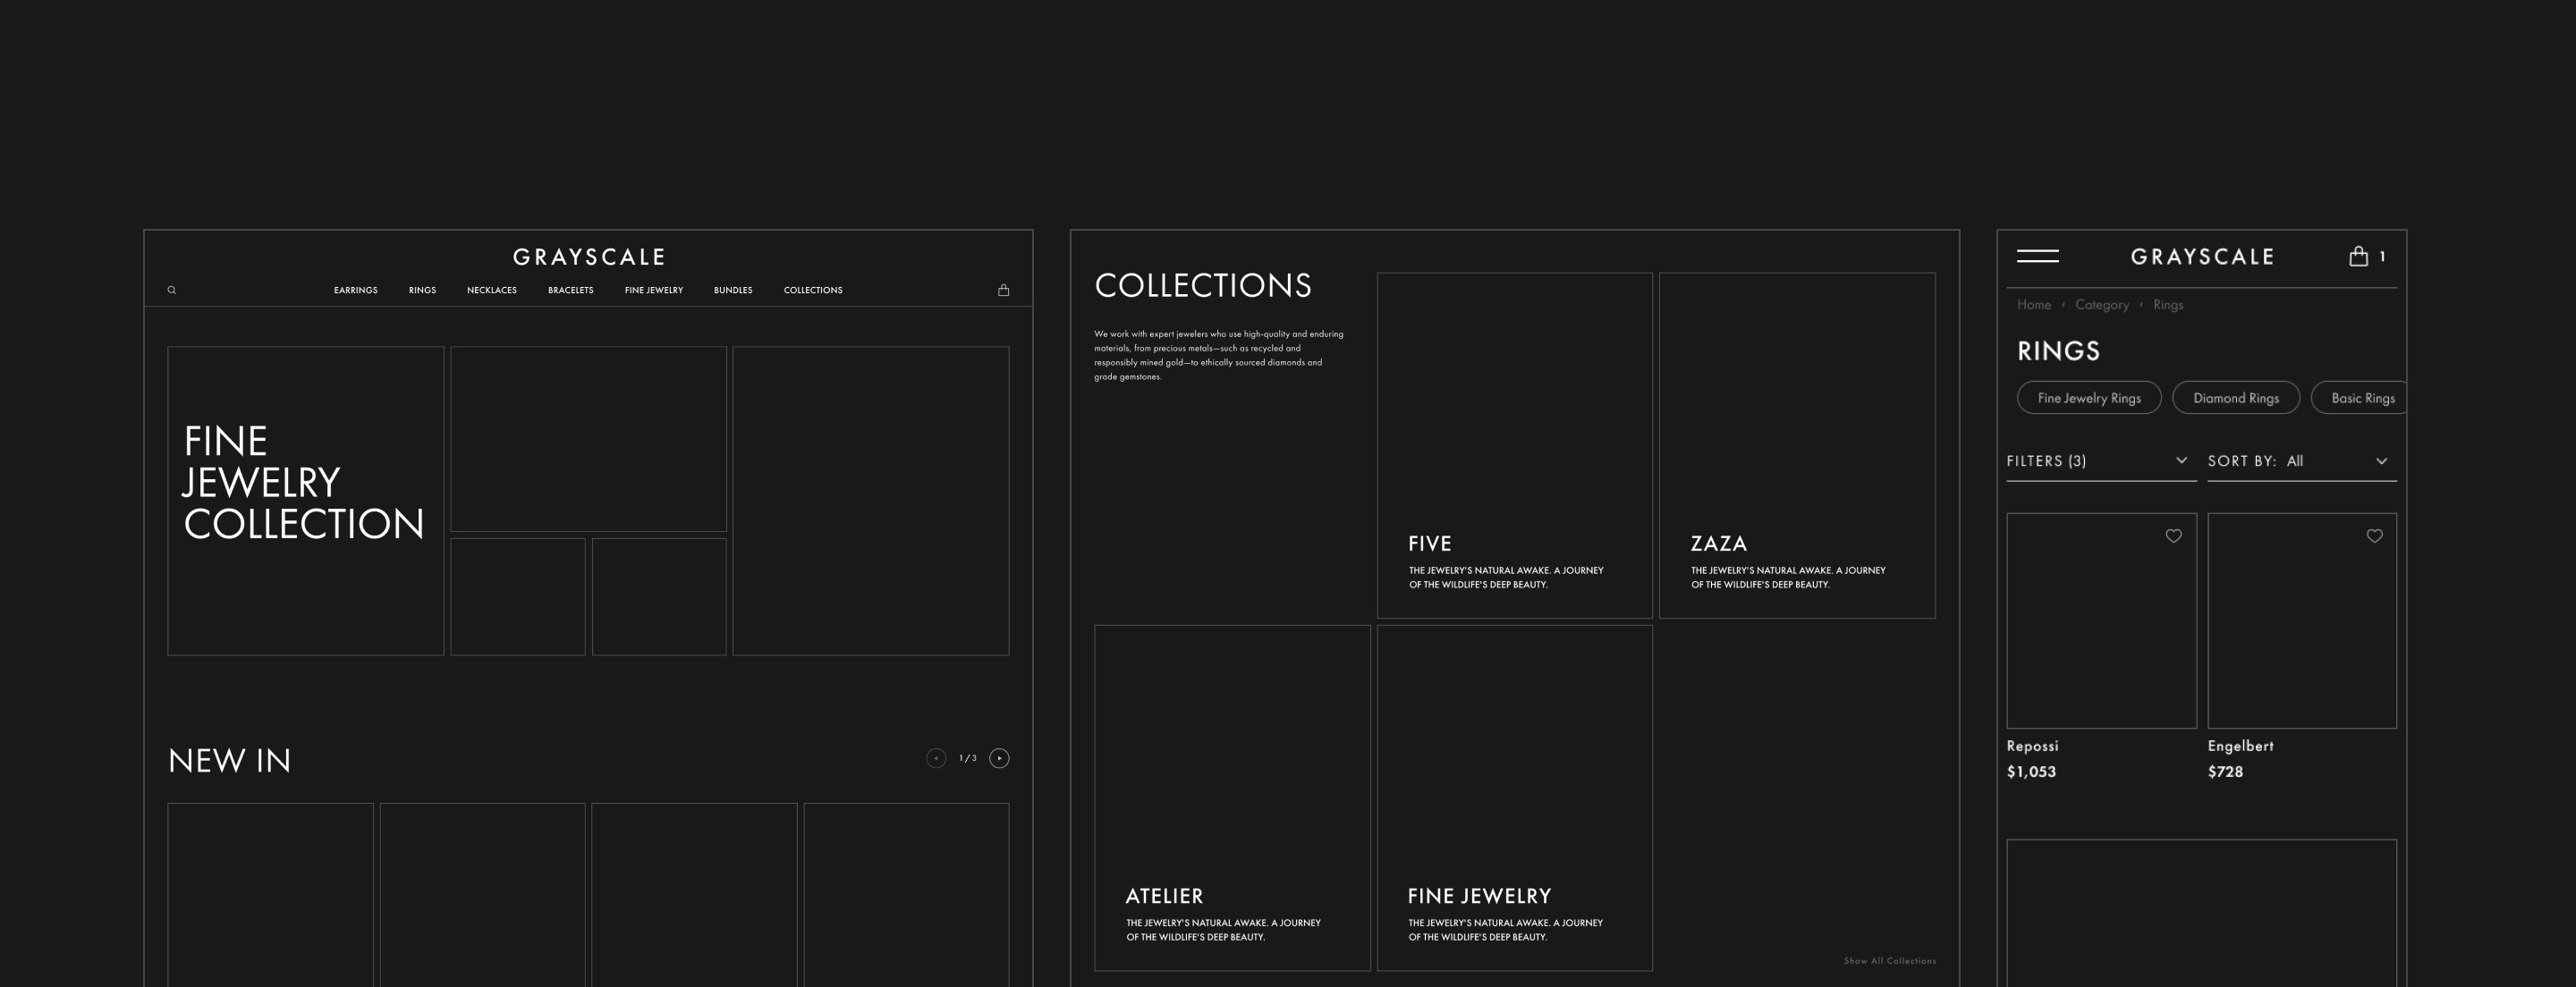Go to Category in the breadcrumb
Image resolution: width=2576 pixels, height=987 pixels.
(2101, 305)
